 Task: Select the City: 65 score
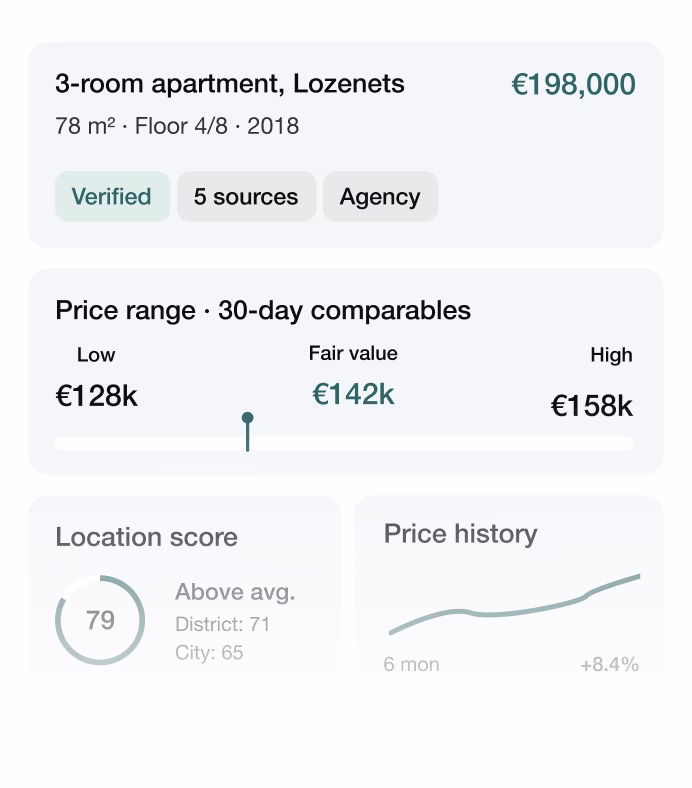point(209,653)
